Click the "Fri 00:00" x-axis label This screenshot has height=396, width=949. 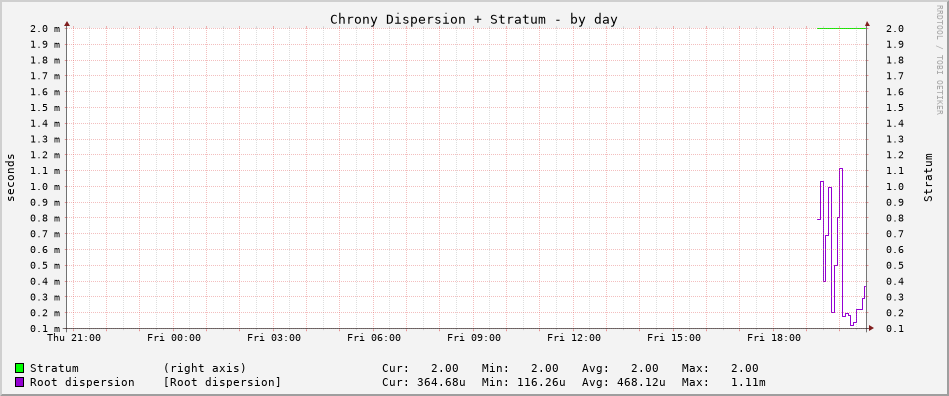(x=174, y=338)
